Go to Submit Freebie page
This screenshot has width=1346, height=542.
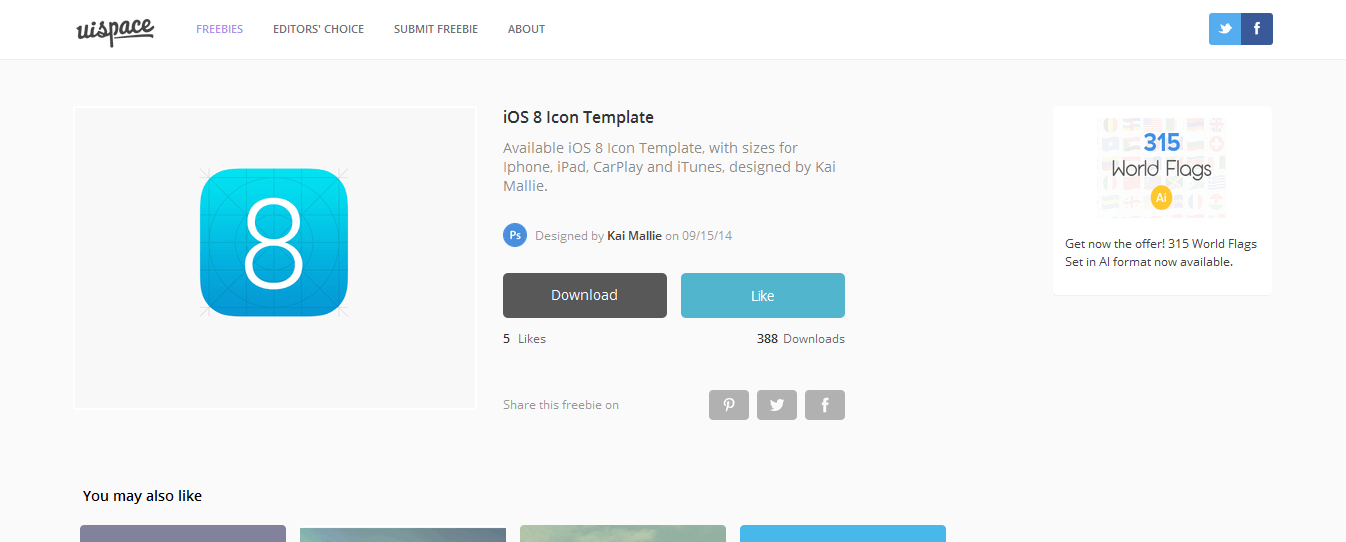pos(436,29)
